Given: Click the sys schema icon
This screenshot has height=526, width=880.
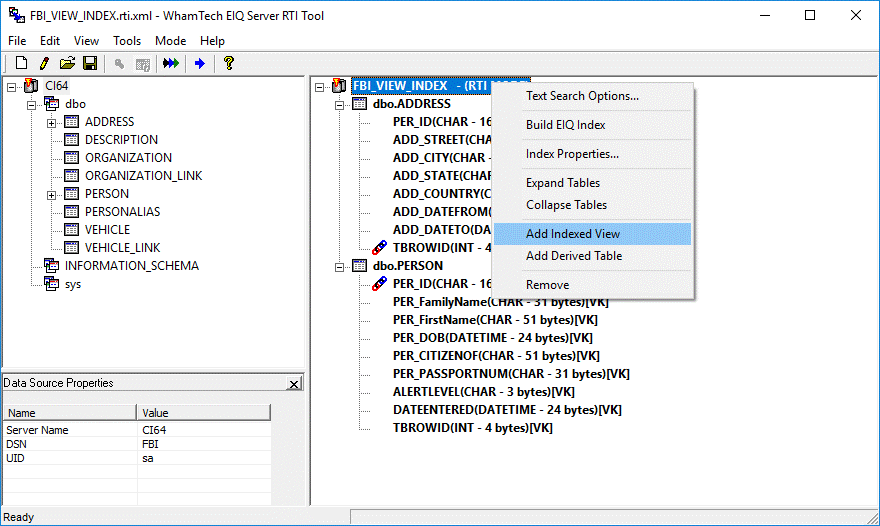Looking at the screenshot, I should point(52,283).
